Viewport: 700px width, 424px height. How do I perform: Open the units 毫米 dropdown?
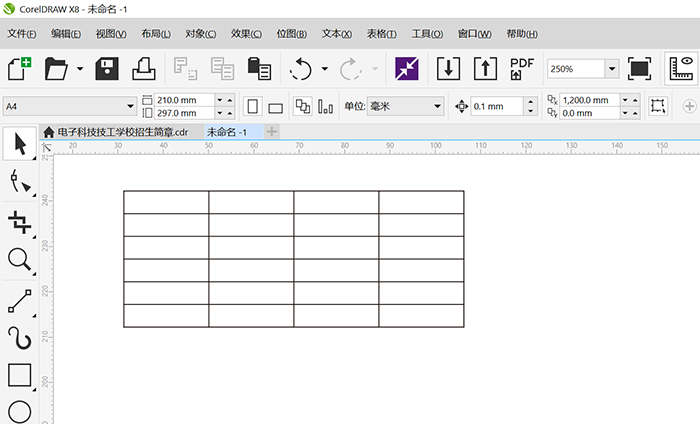tap(437, 106)
